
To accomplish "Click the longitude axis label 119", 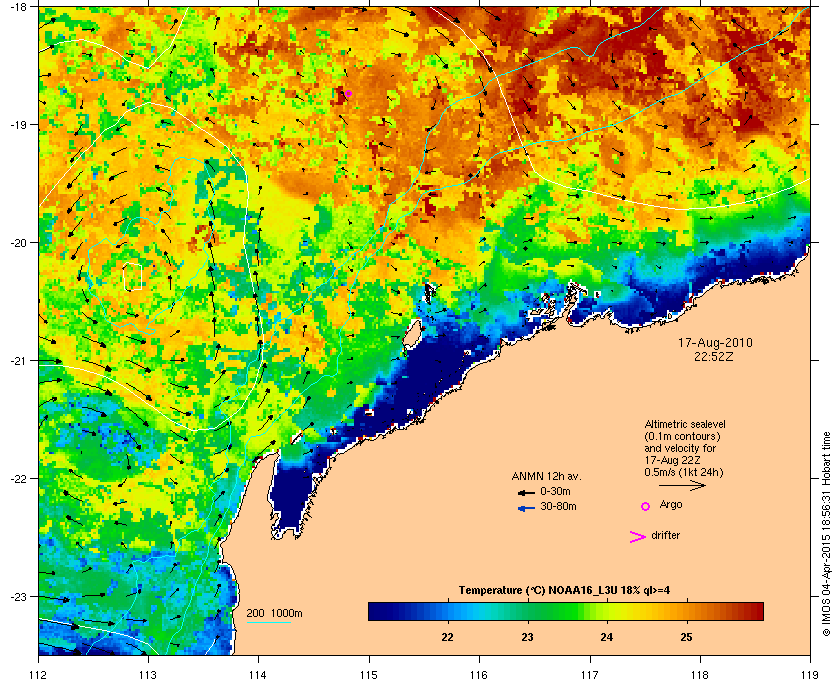I will 810,675.
